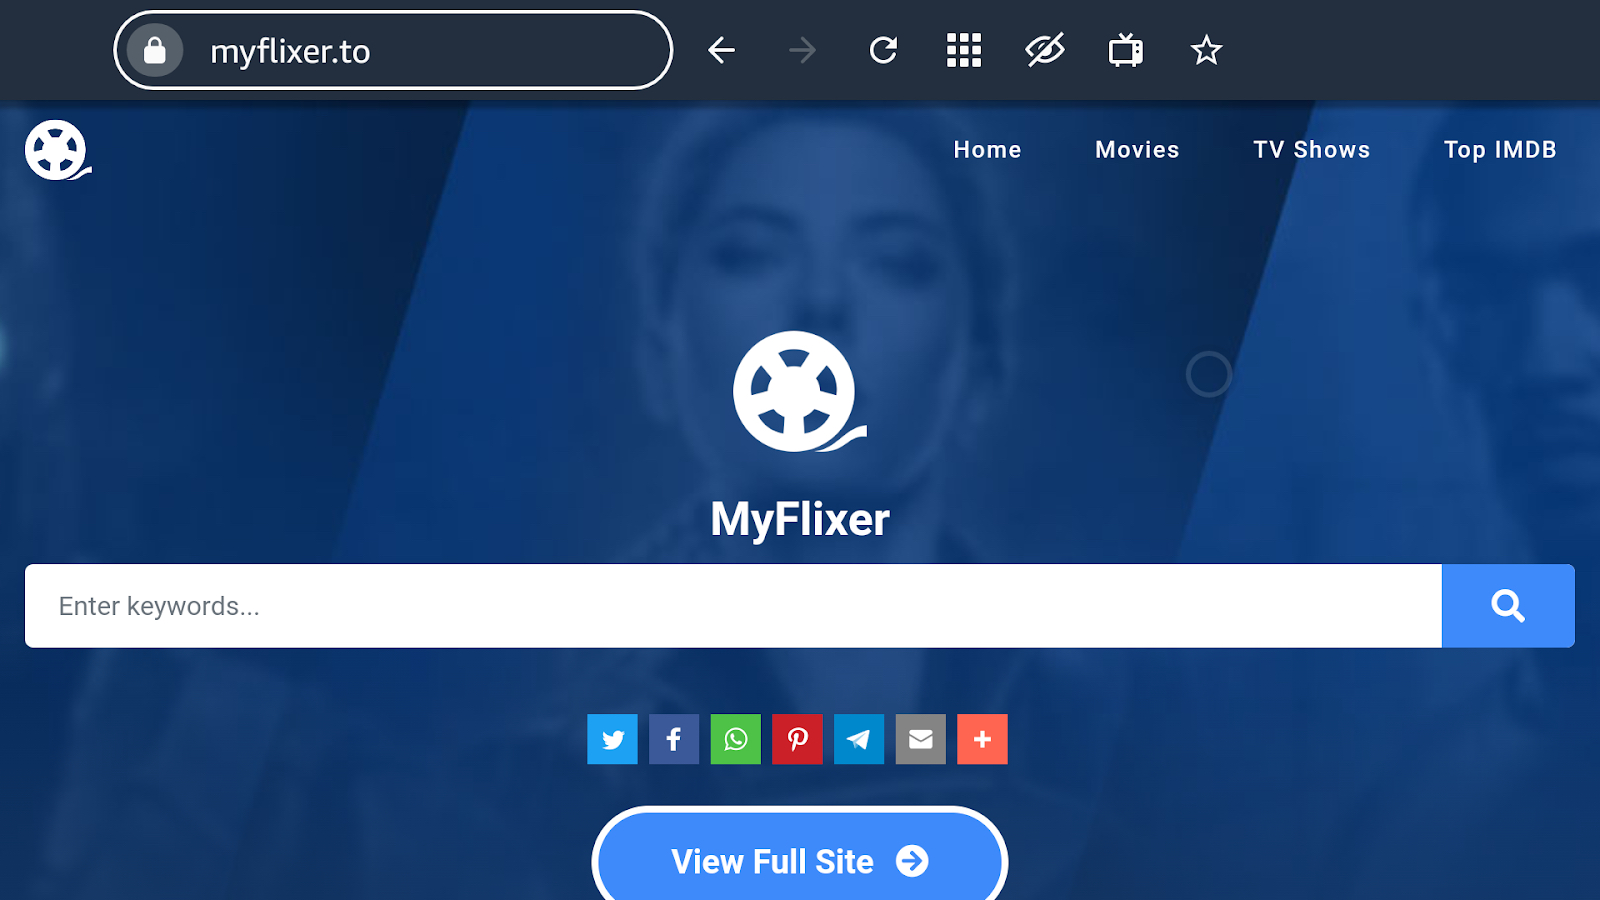
Task: Toggle the TV mode icon in the toolbar
Action: [x=1124, y=50]
